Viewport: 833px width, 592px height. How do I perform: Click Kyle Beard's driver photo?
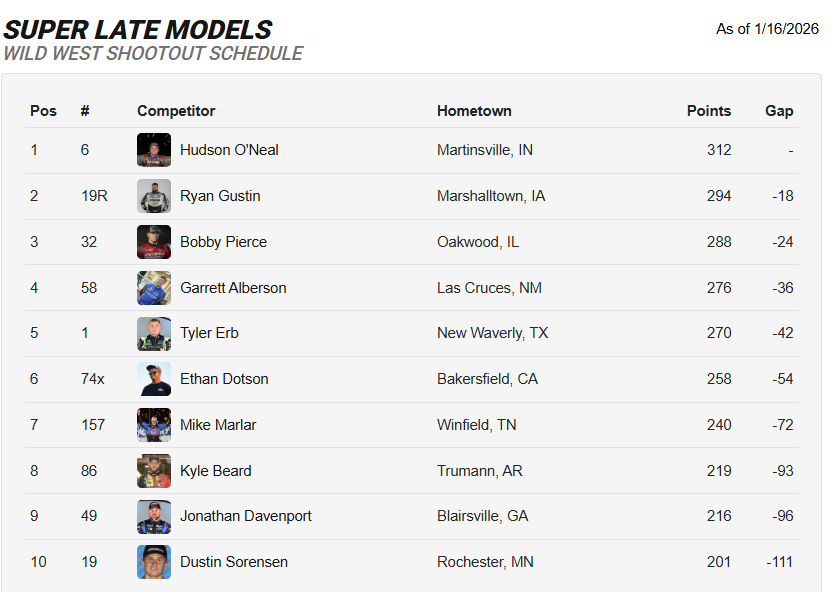click(154, 471)
